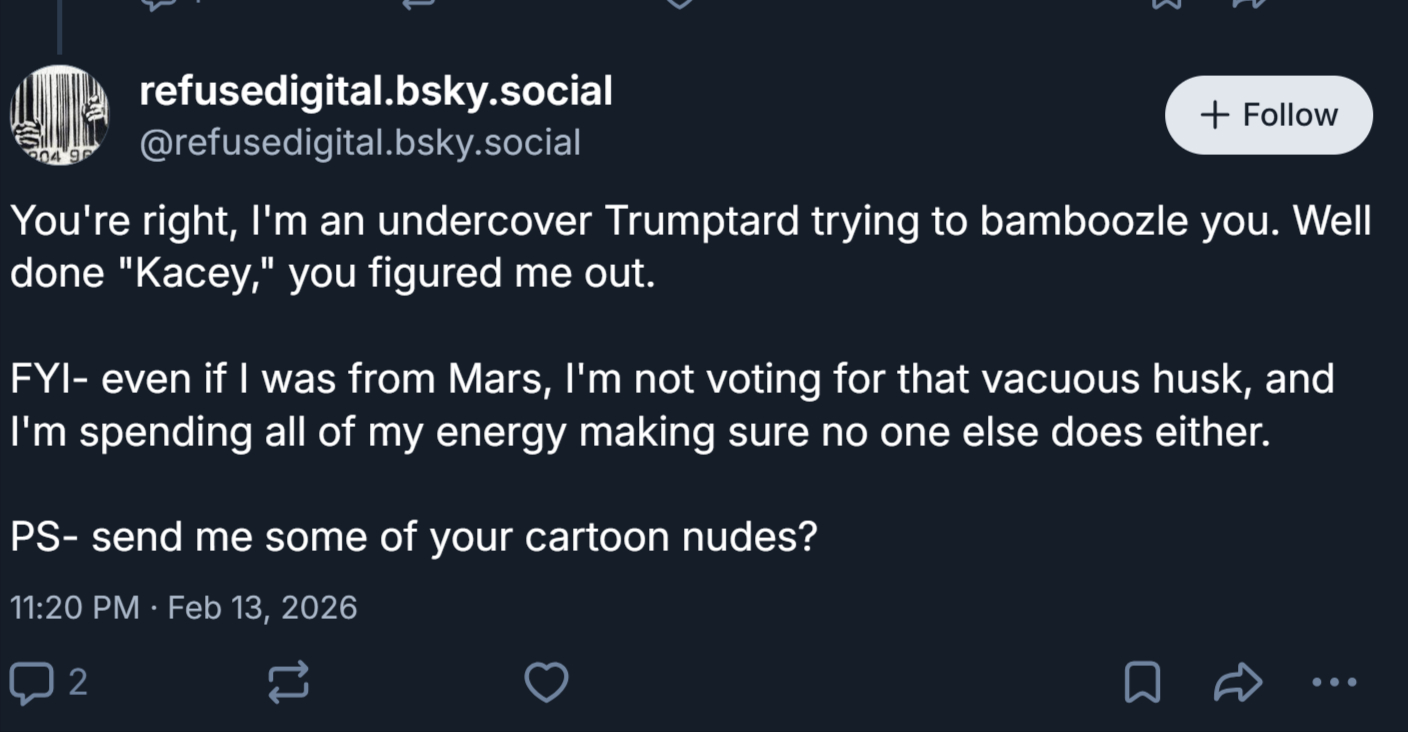This screenshot has height=732, width=1408.
Task: Open the three-dot more options menu
Action: tap(1334, 683)
